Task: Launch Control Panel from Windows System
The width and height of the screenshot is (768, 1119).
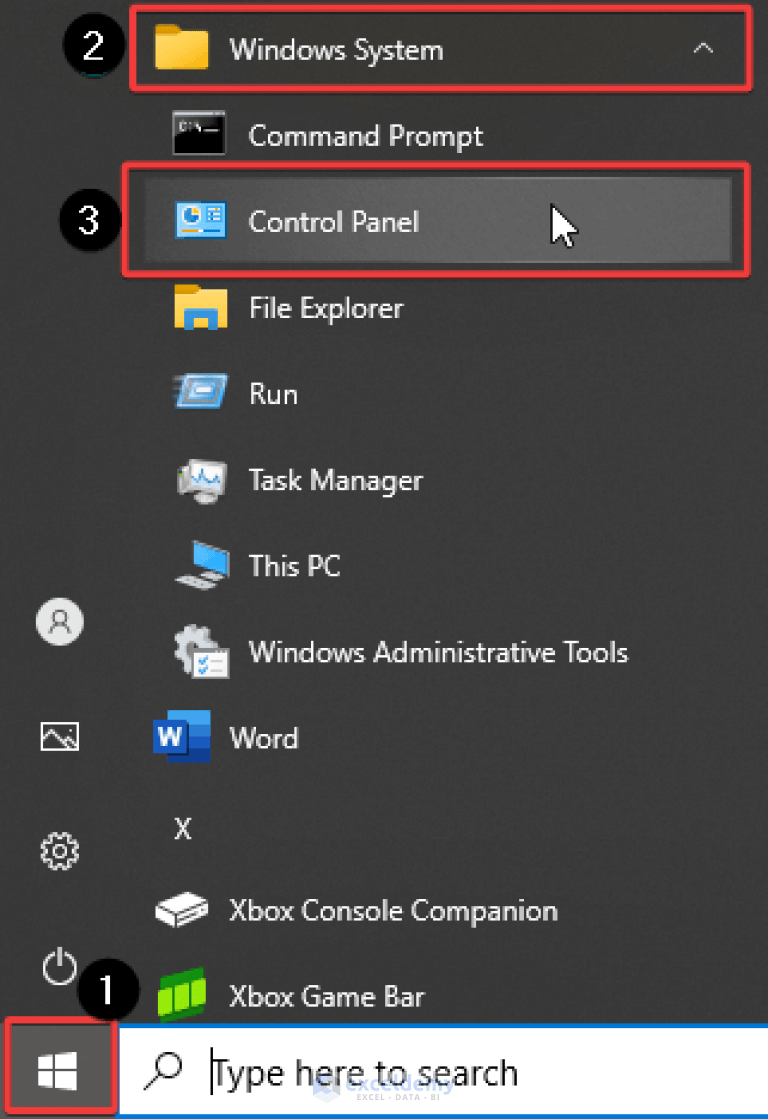Action: 332,221
